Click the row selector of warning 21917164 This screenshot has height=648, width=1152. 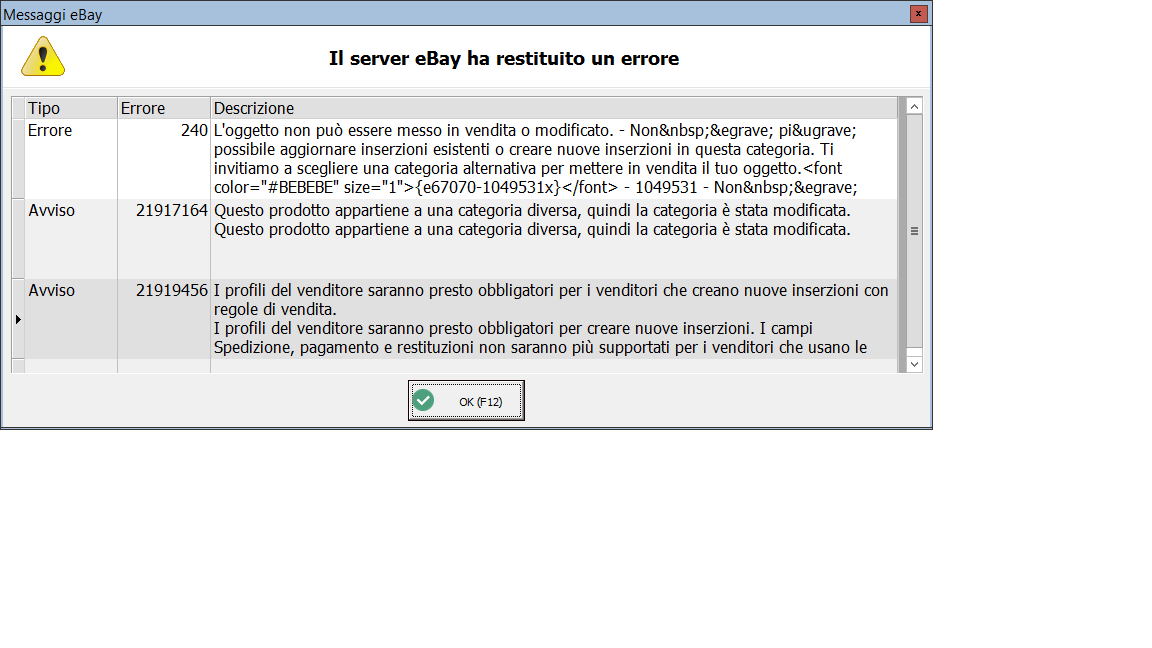click(x=18, y=239)
